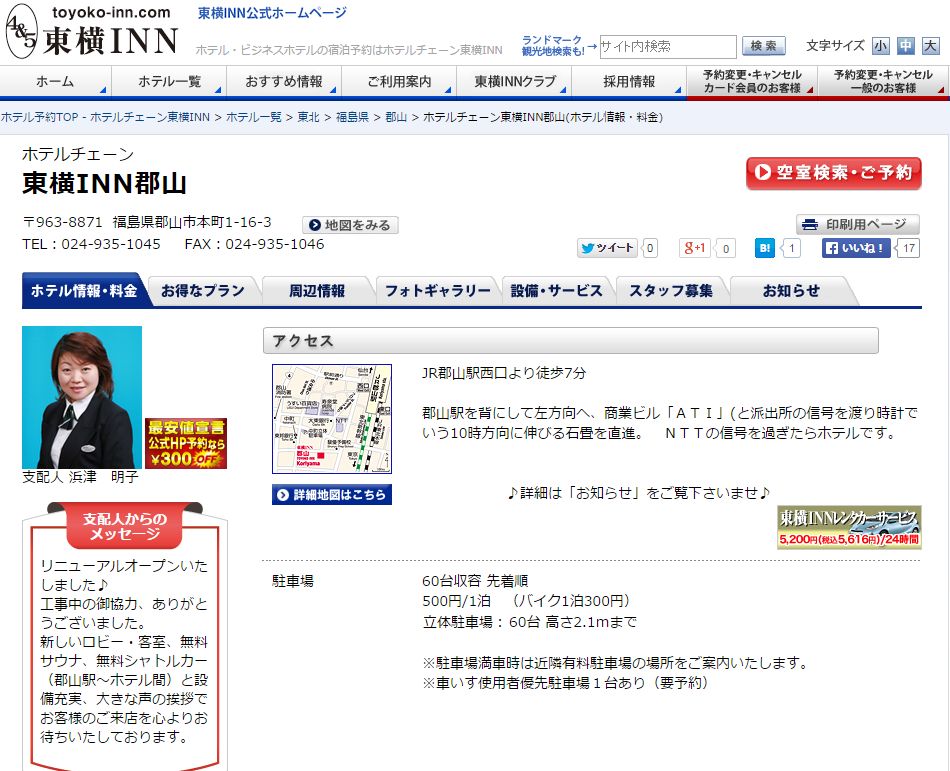Click the Hatena B! bookmark icon
Screen dimensions: 950x771
[x=765, y=248]
